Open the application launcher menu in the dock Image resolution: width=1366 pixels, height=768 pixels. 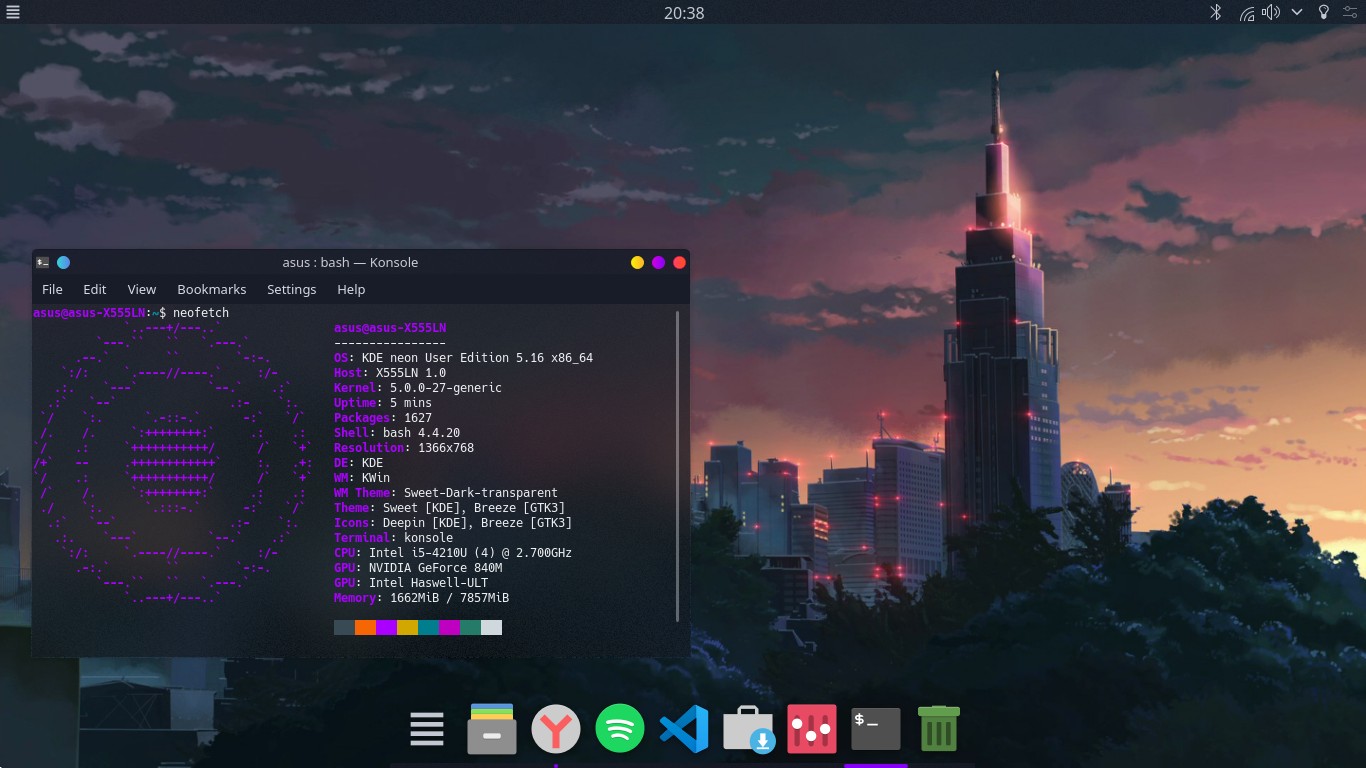[427, 729]
